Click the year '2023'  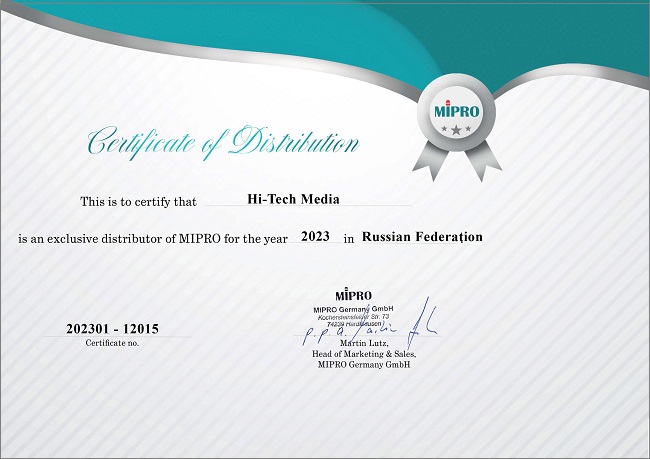click(315, 236)
